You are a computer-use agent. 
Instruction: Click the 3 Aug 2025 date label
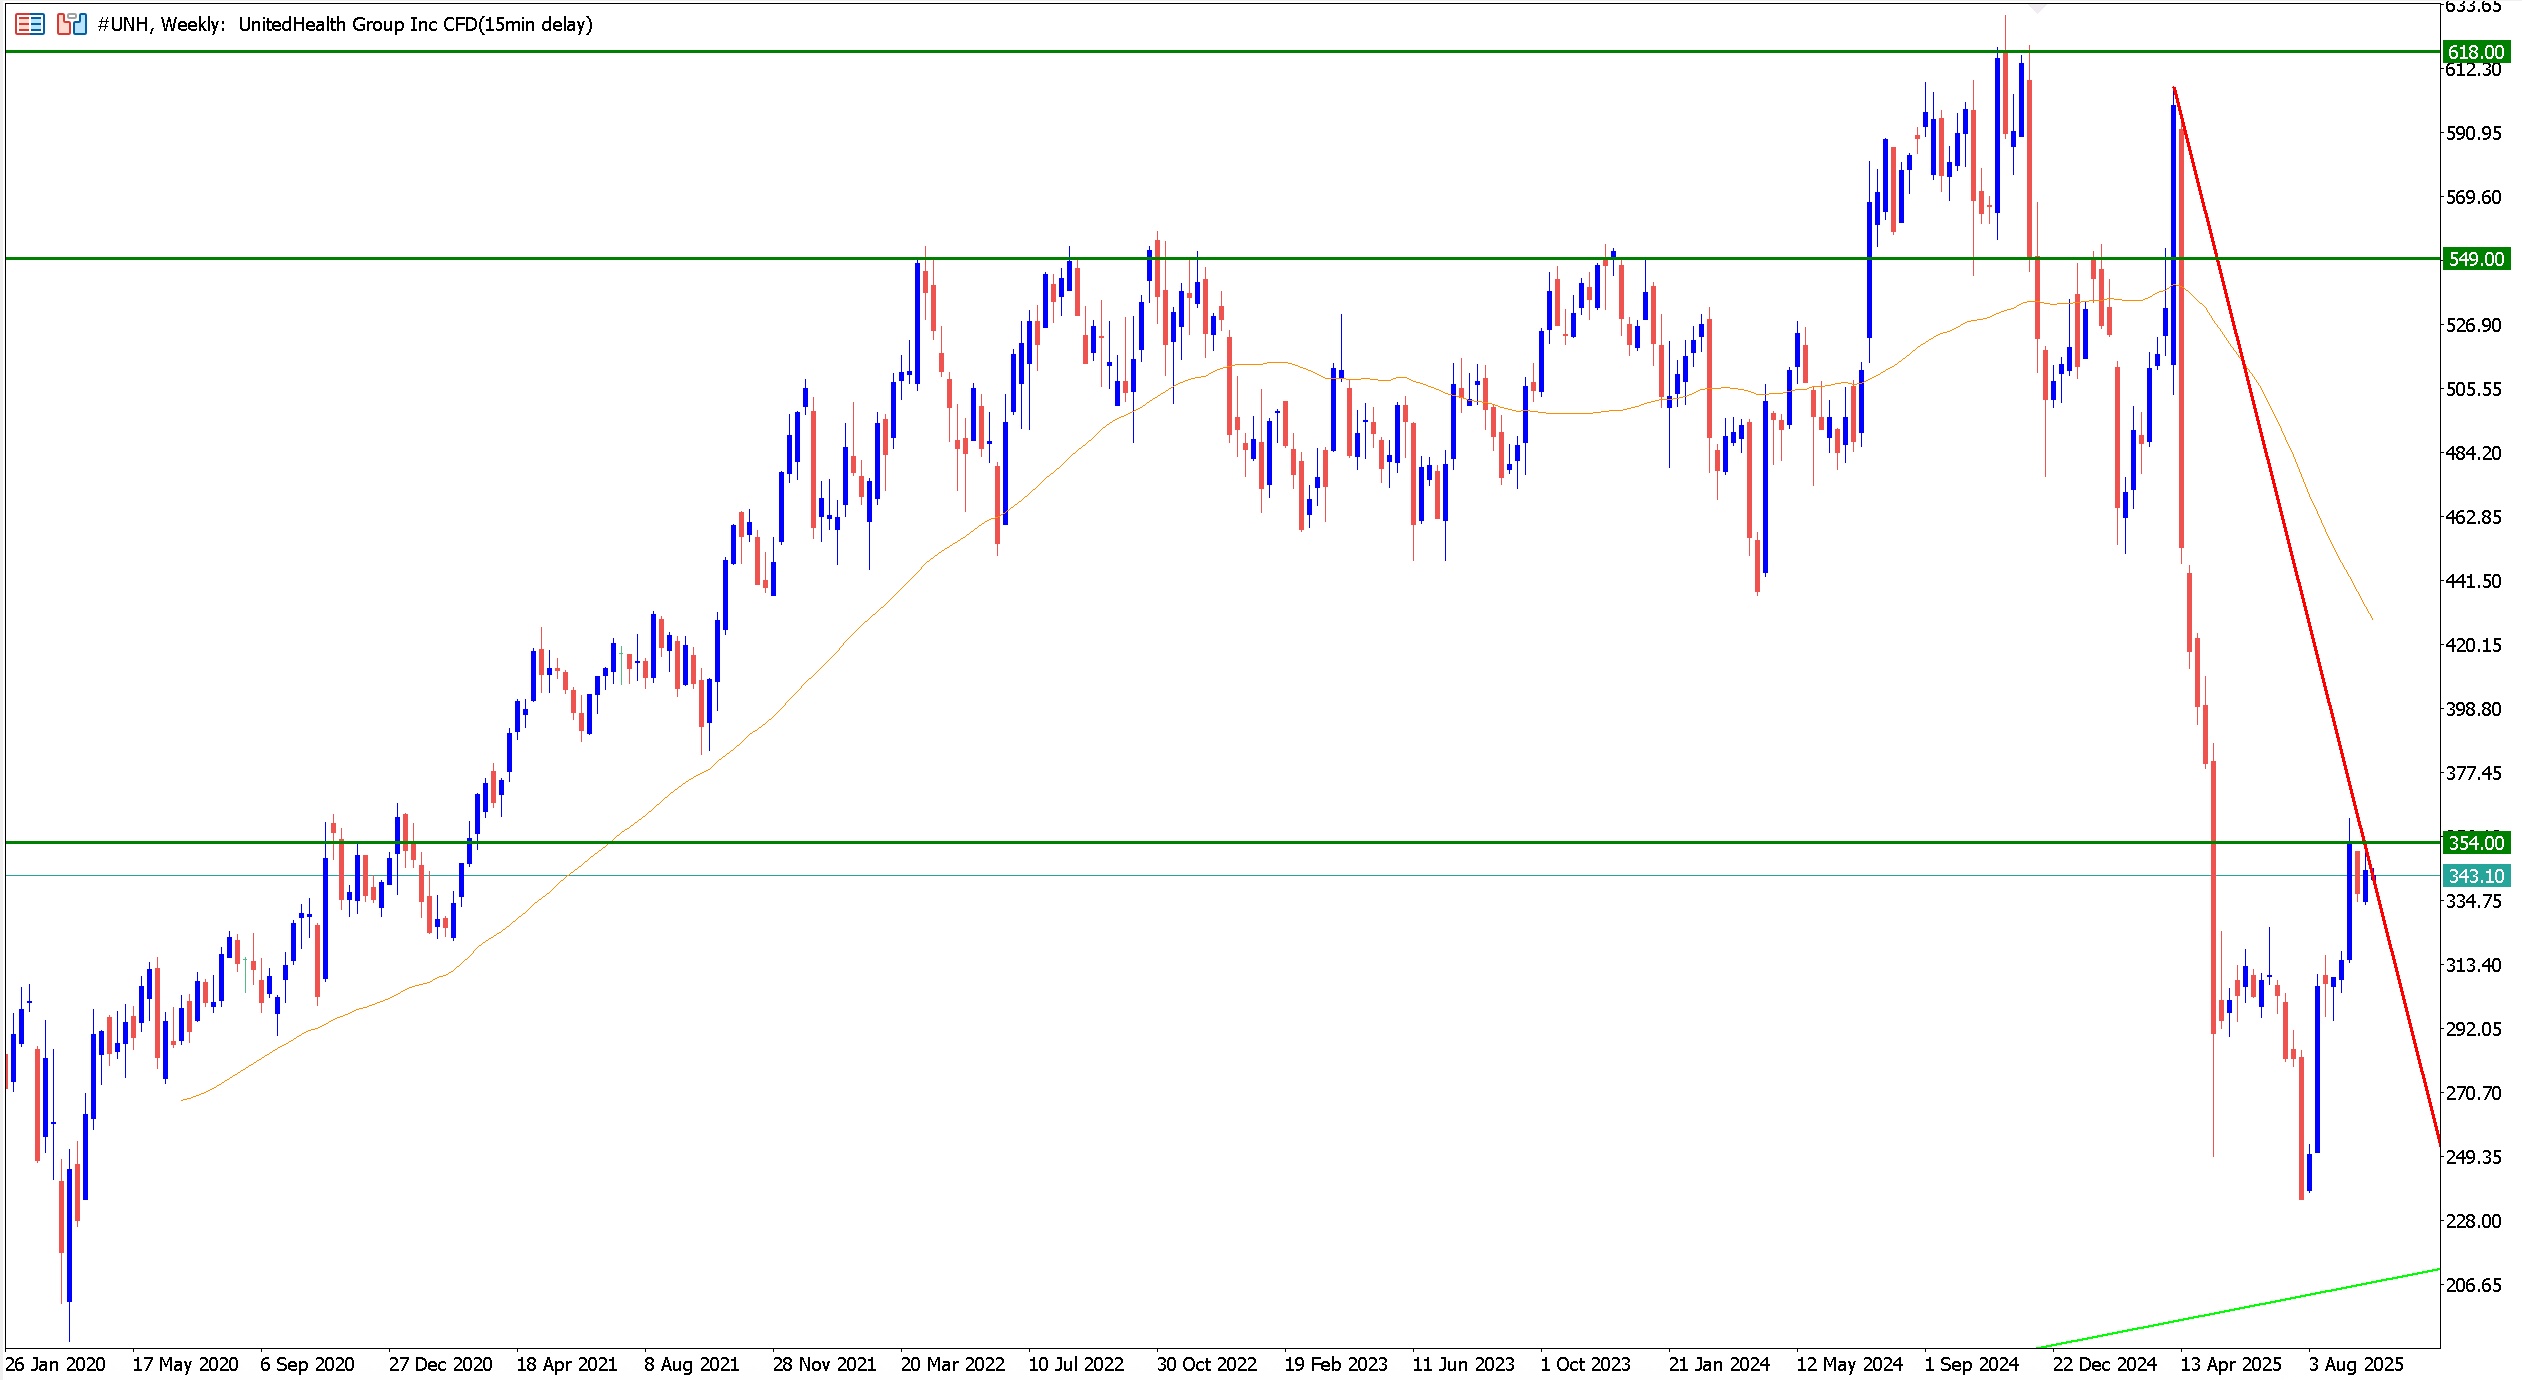(x=2356, y=1364)
